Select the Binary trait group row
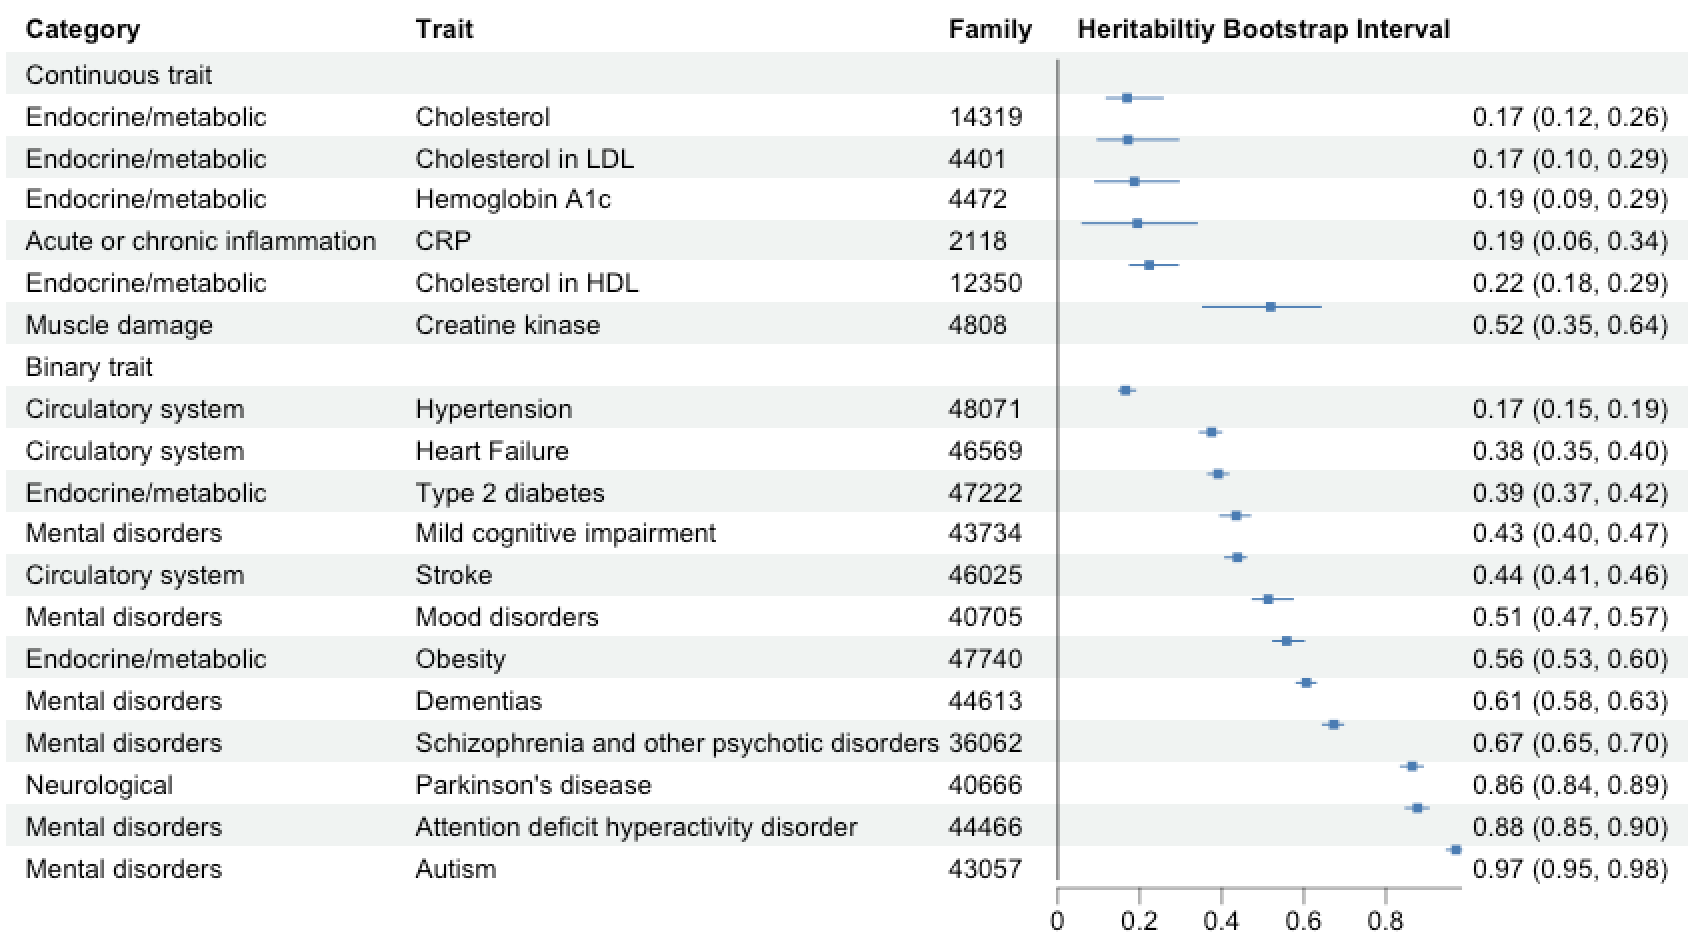 tap(89, 367)
